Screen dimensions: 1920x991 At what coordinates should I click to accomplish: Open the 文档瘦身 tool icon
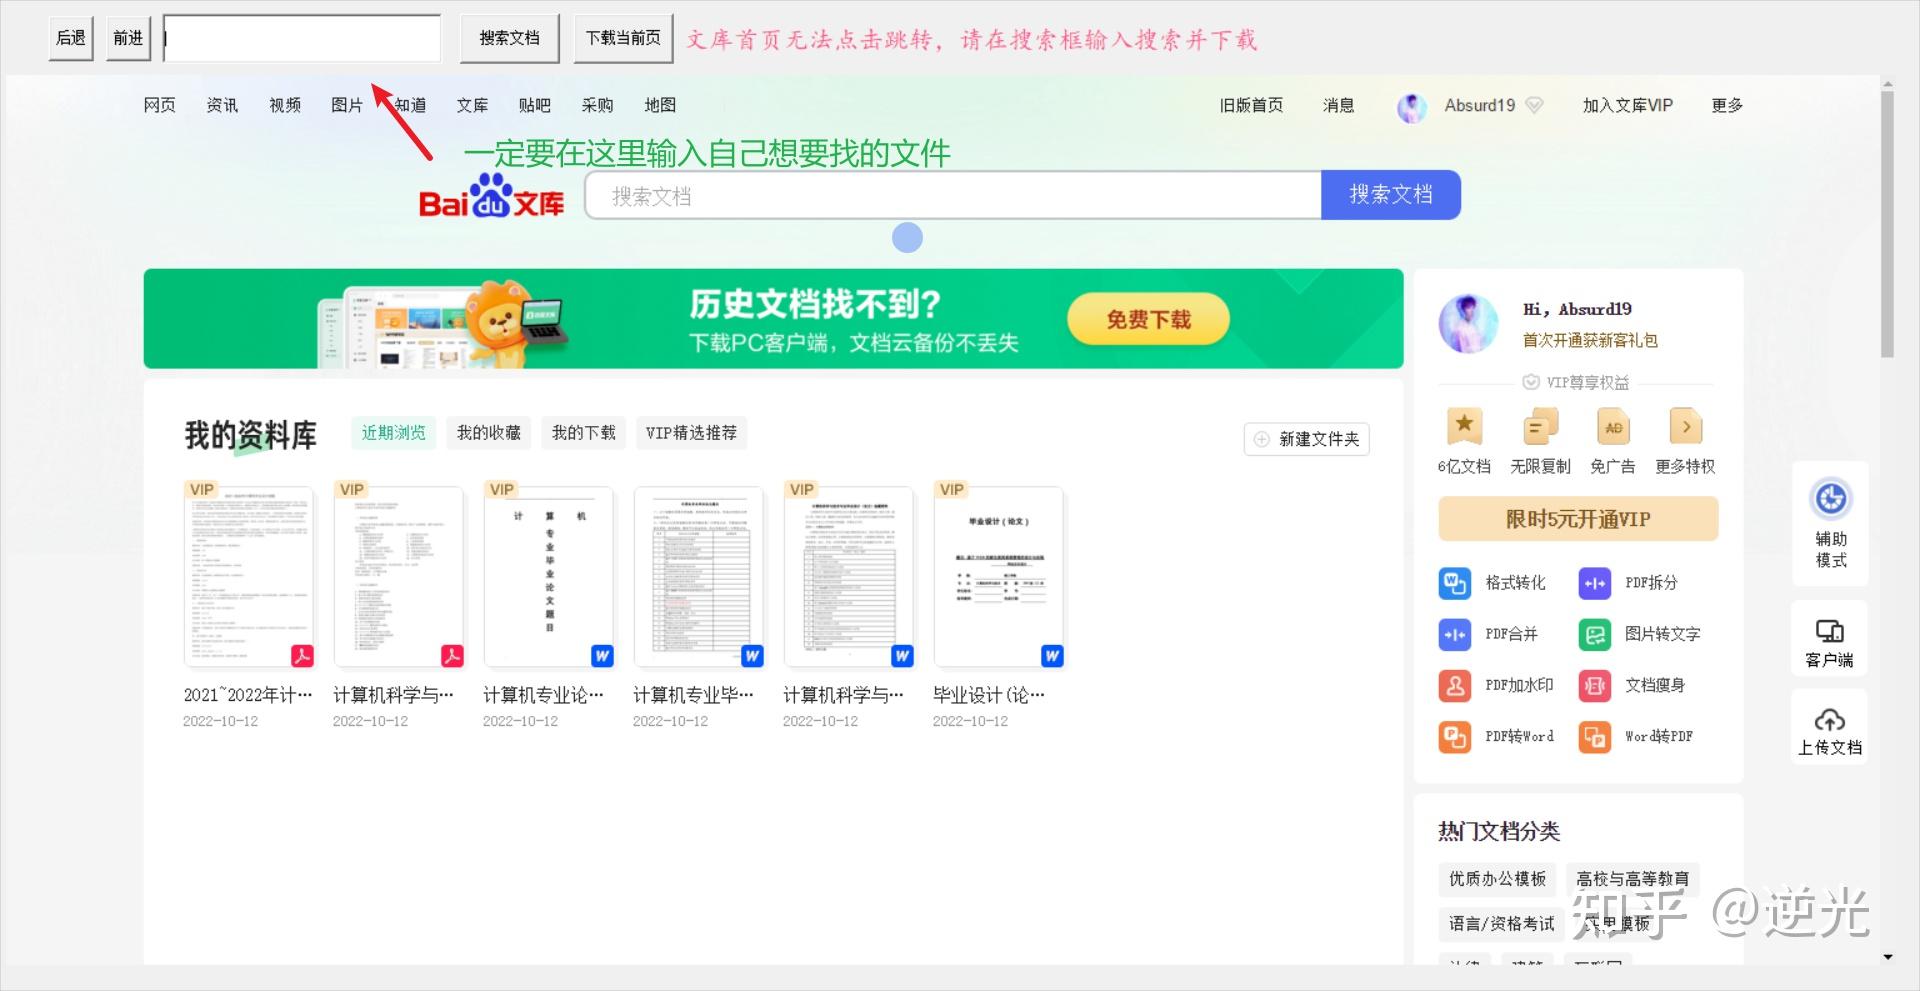tap(1594, 685)
